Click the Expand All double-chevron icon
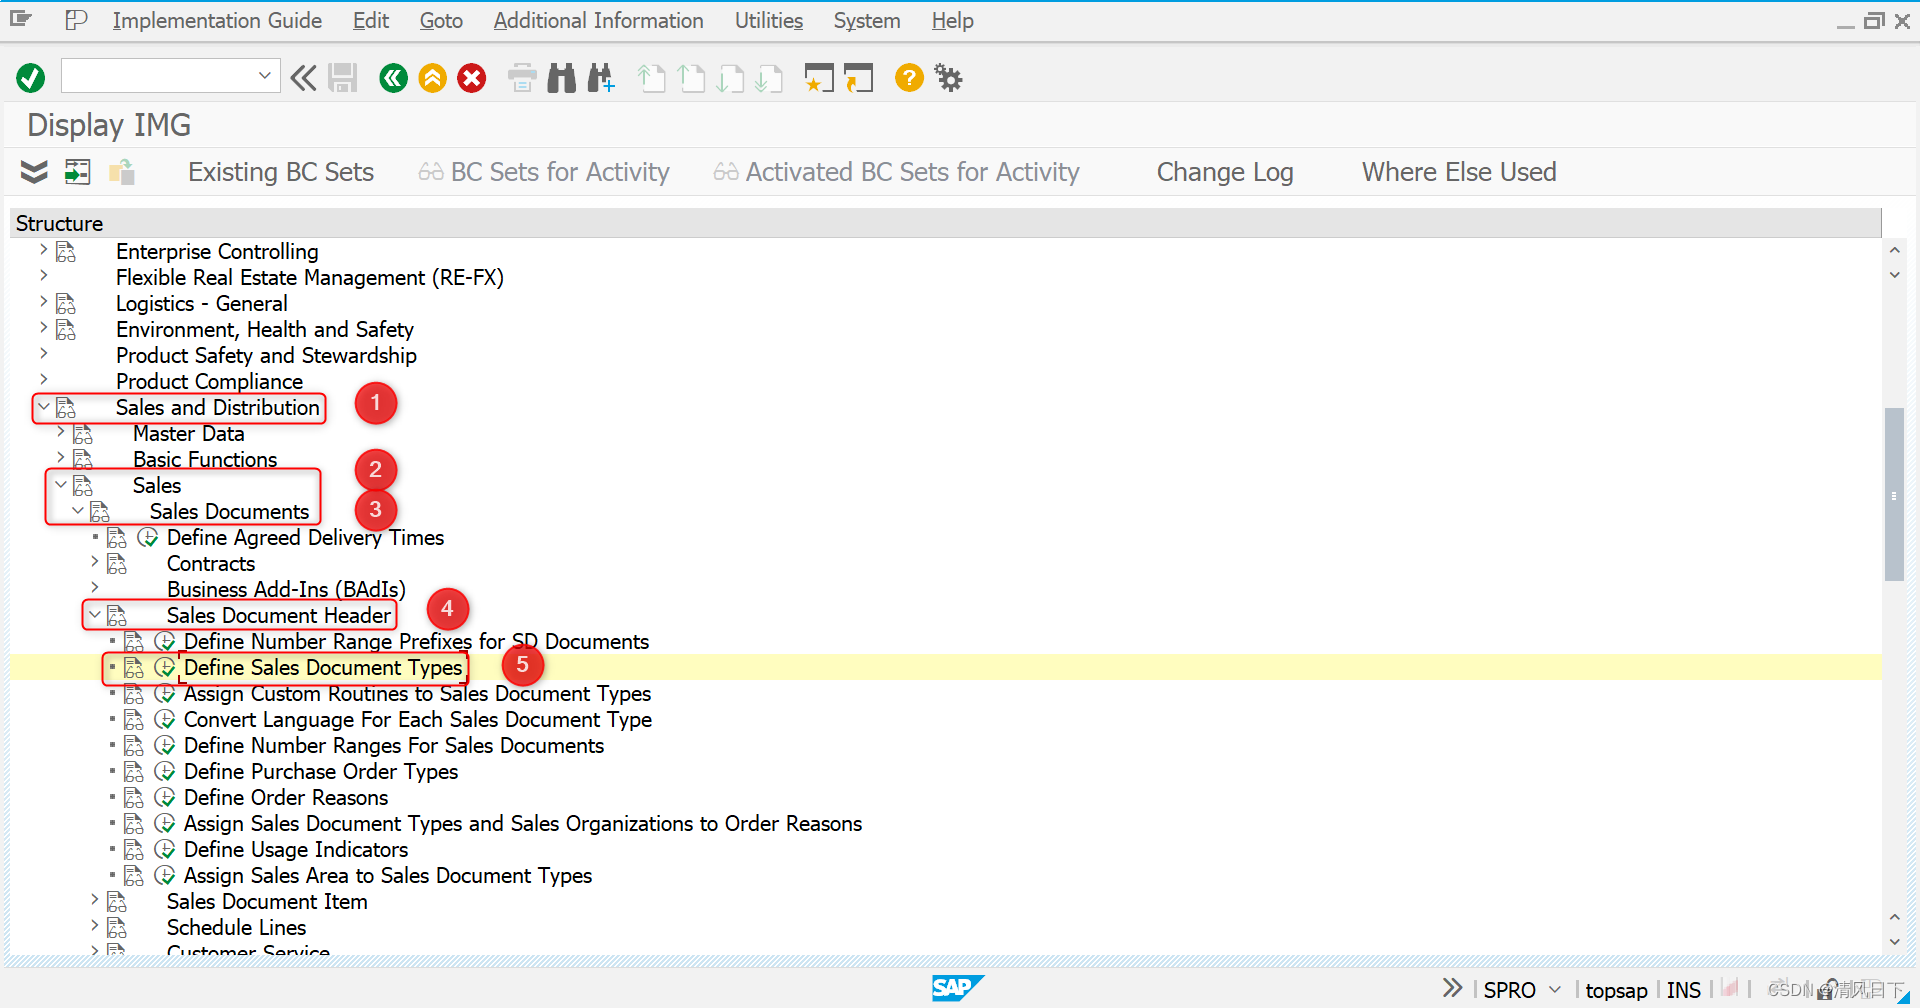This screenshot has width=1920, height=1008. (34, 172)
